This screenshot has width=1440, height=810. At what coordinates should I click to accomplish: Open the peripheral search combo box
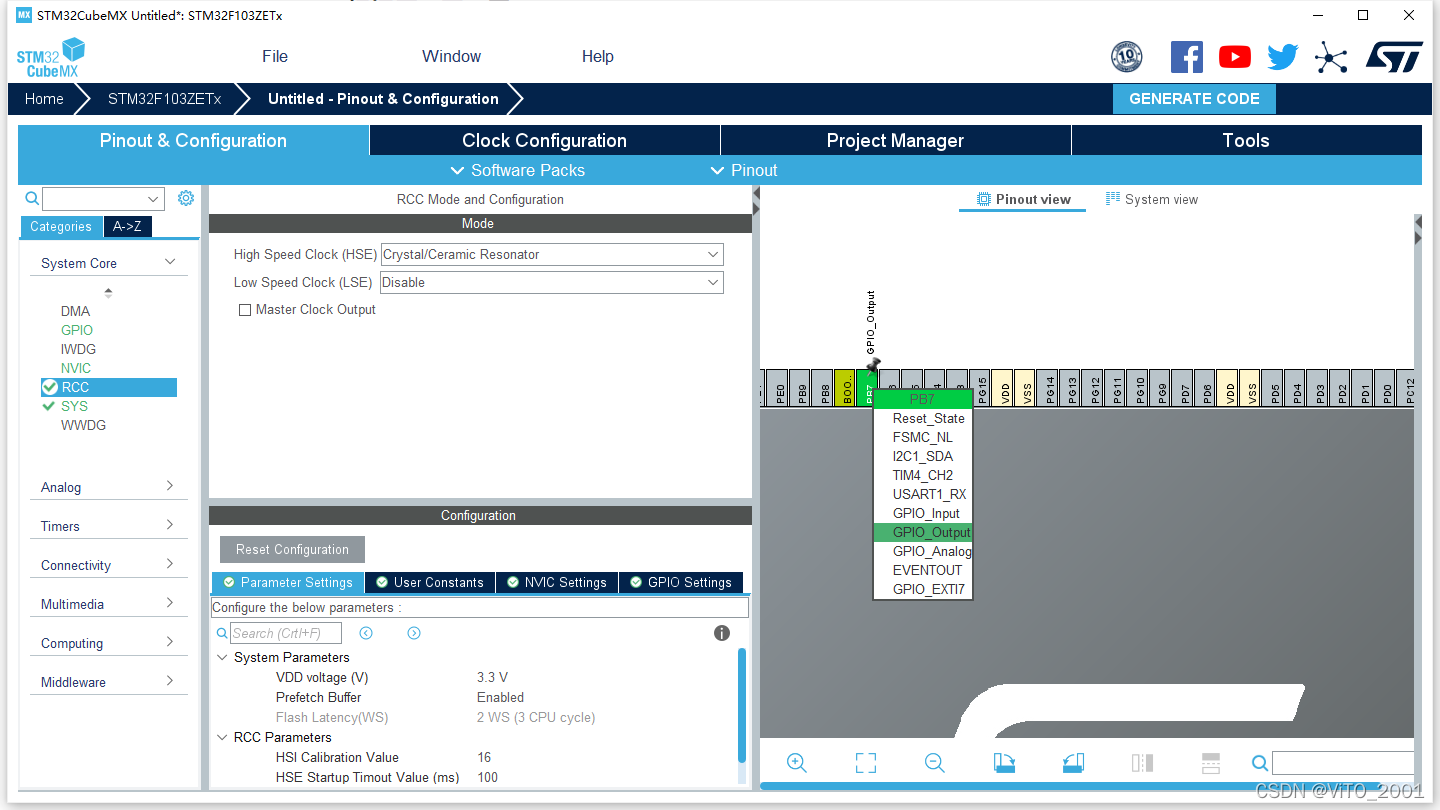pos(103,199)
